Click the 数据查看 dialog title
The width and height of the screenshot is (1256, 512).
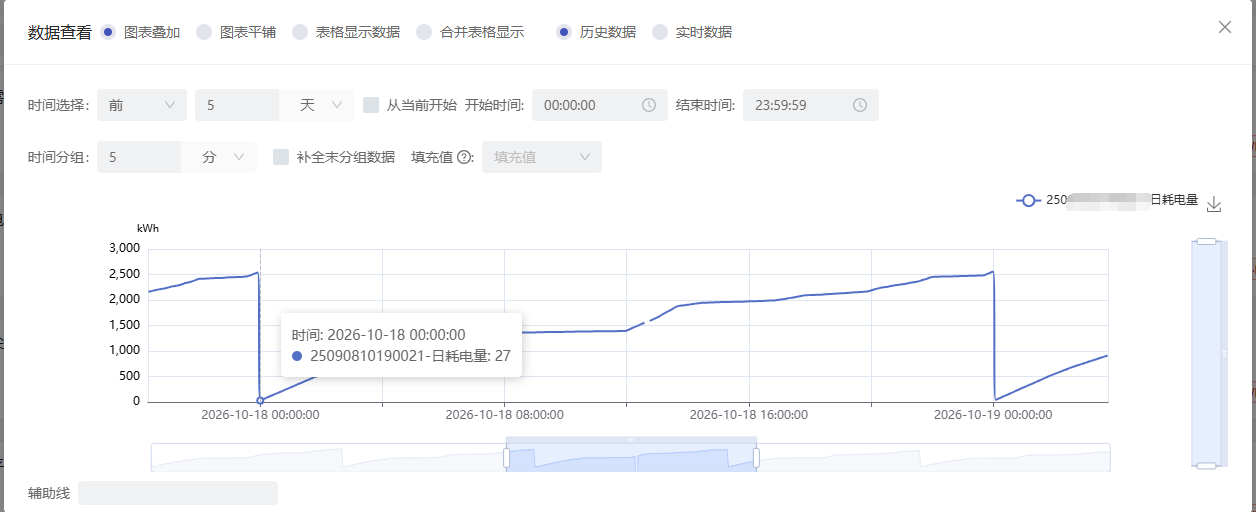60,32
